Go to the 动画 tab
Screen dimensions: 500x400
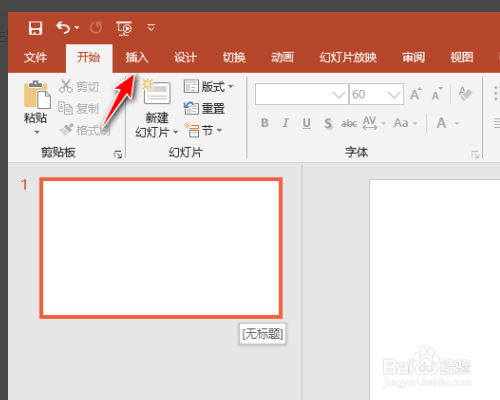[x=282, y=57]
